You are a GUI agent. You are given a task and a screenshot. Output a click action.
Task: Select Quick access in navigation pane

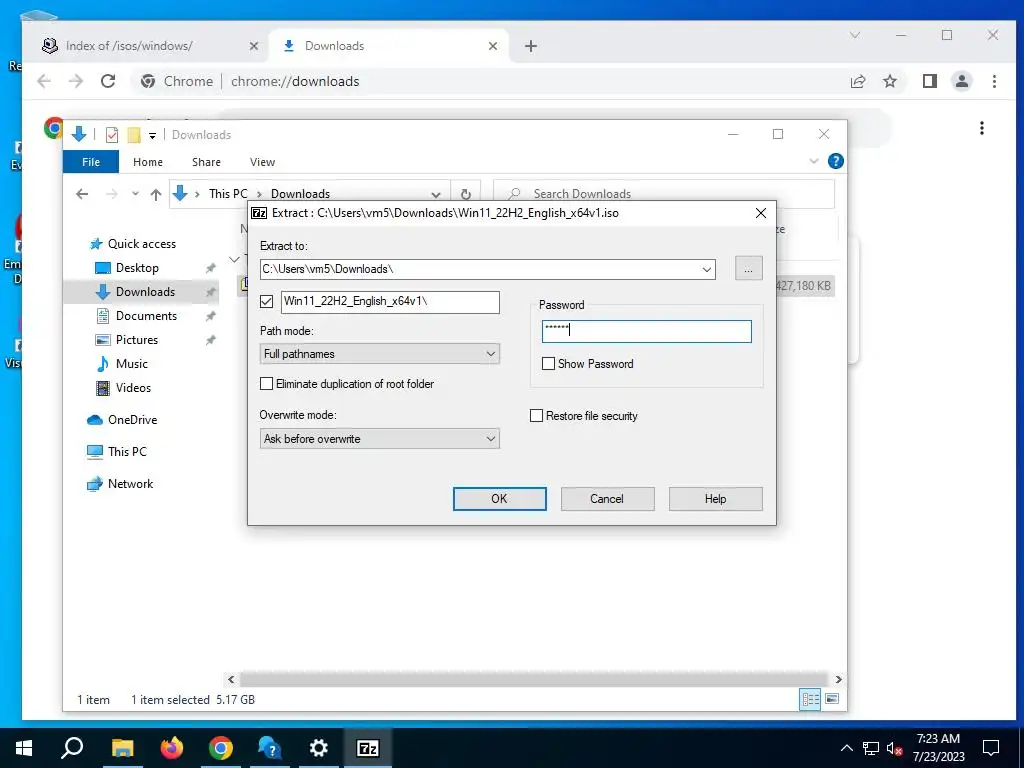[x=142, y=244]
